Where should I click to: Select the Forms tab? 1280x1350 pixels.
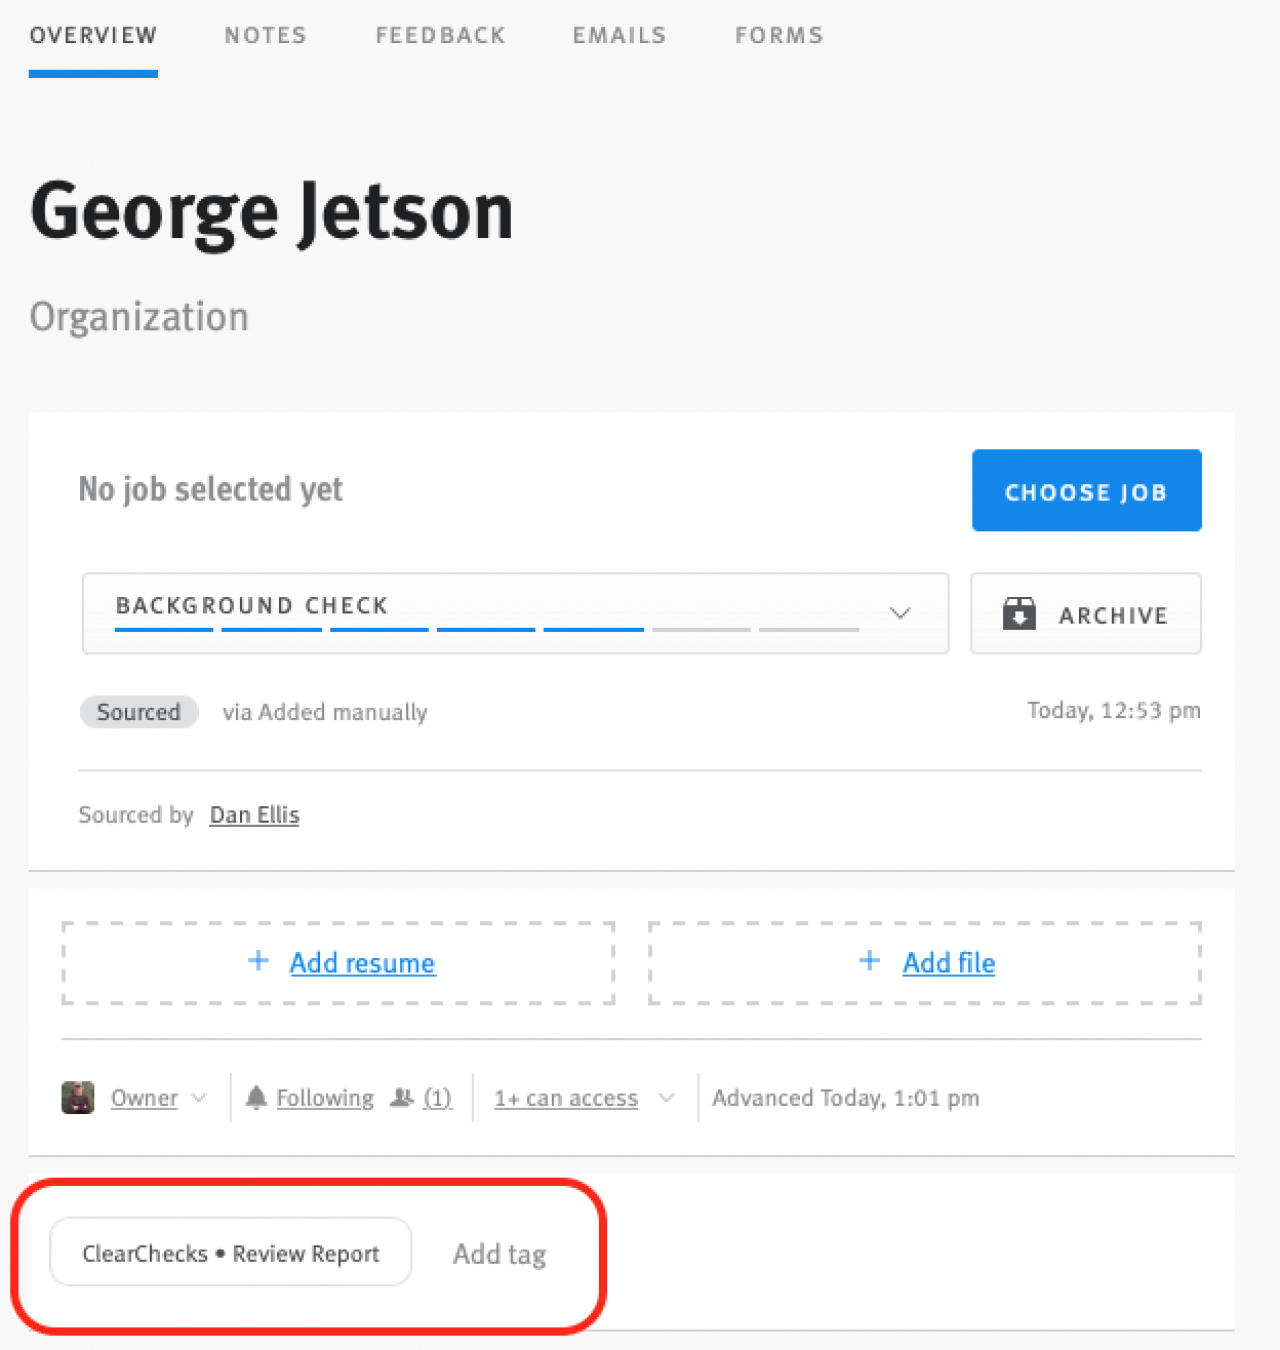point(779,36)
